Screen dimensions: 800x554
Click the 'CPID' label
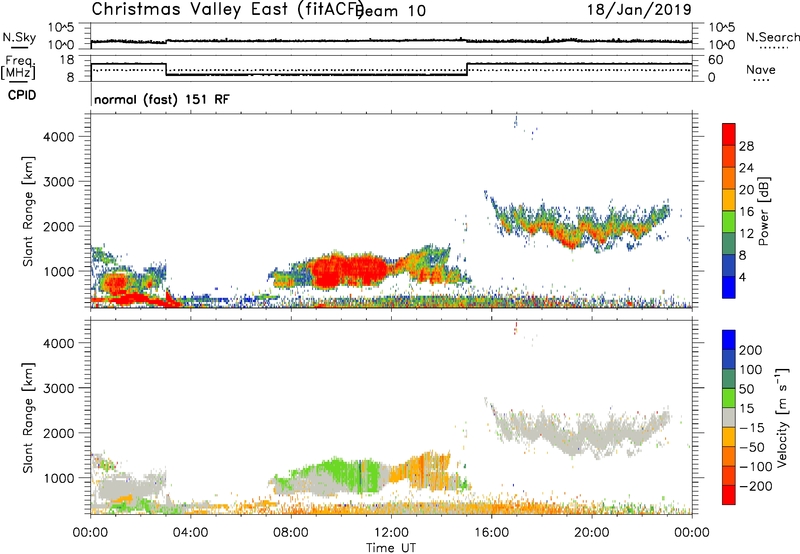21,95
